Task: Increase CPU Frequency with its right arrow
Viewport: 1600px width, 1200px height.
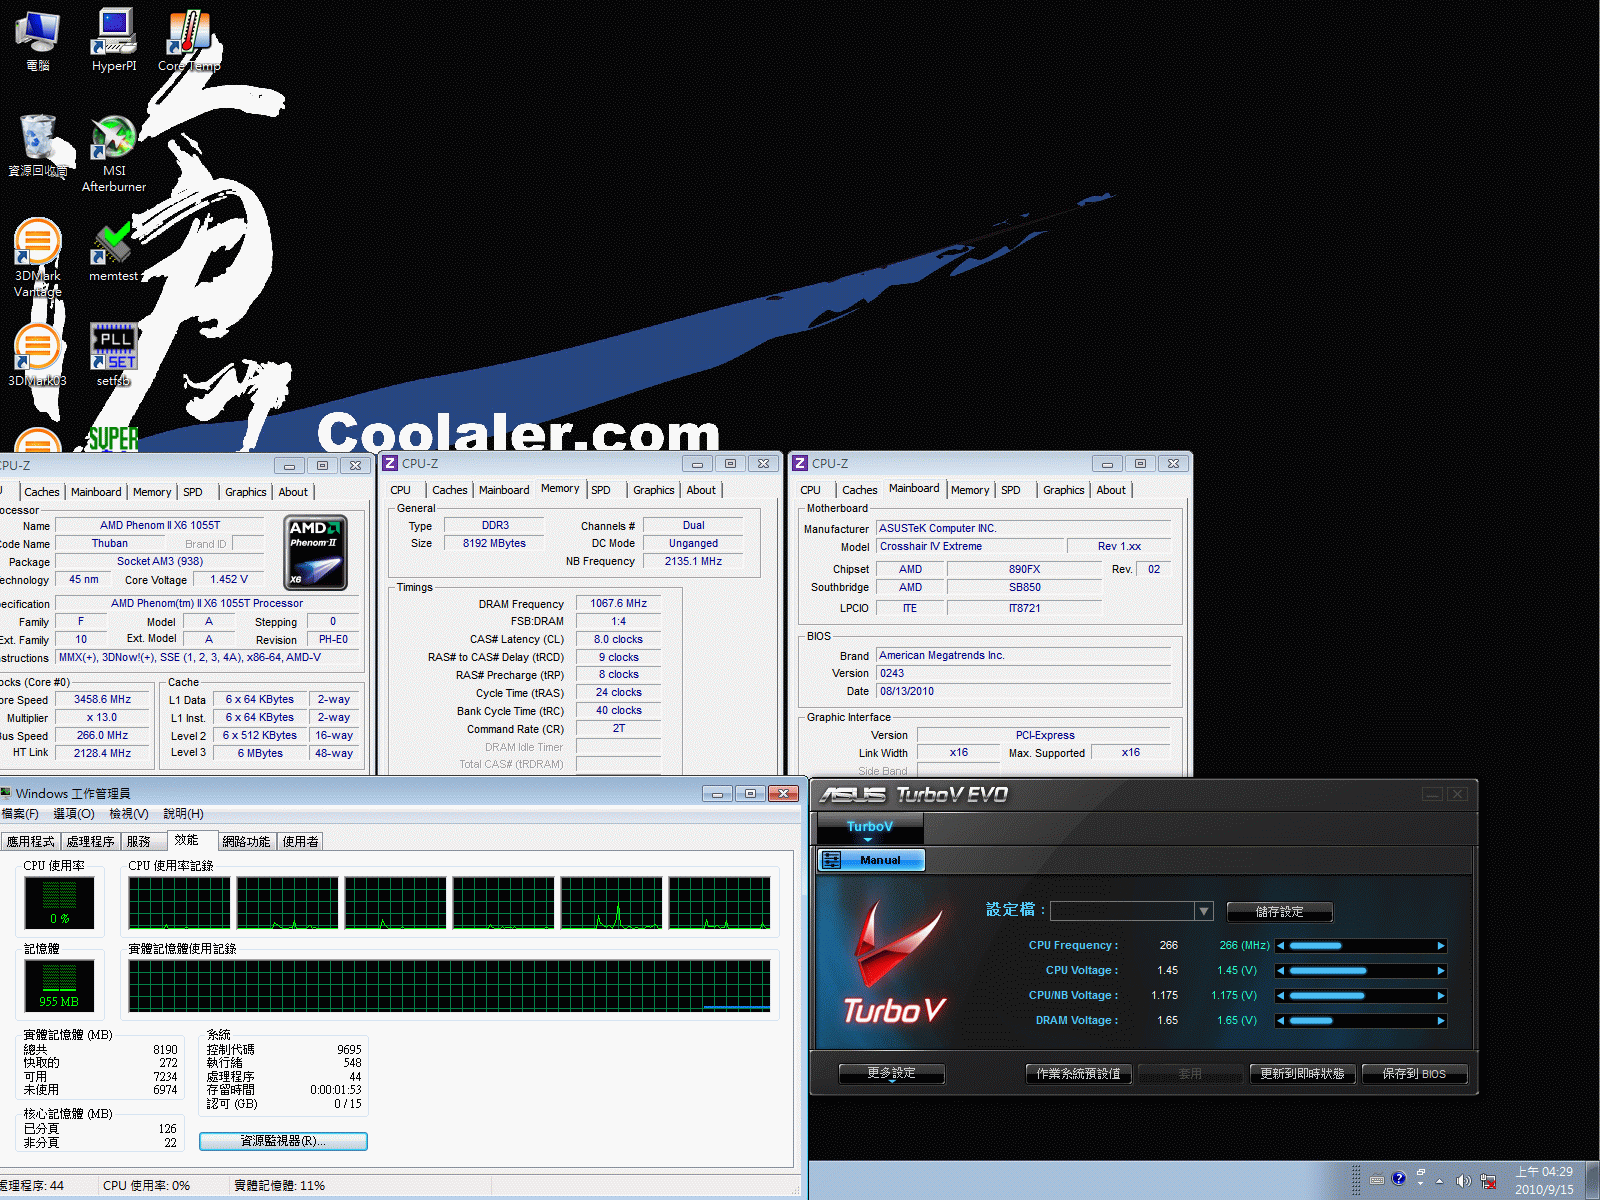Action: click(1441, 946)
